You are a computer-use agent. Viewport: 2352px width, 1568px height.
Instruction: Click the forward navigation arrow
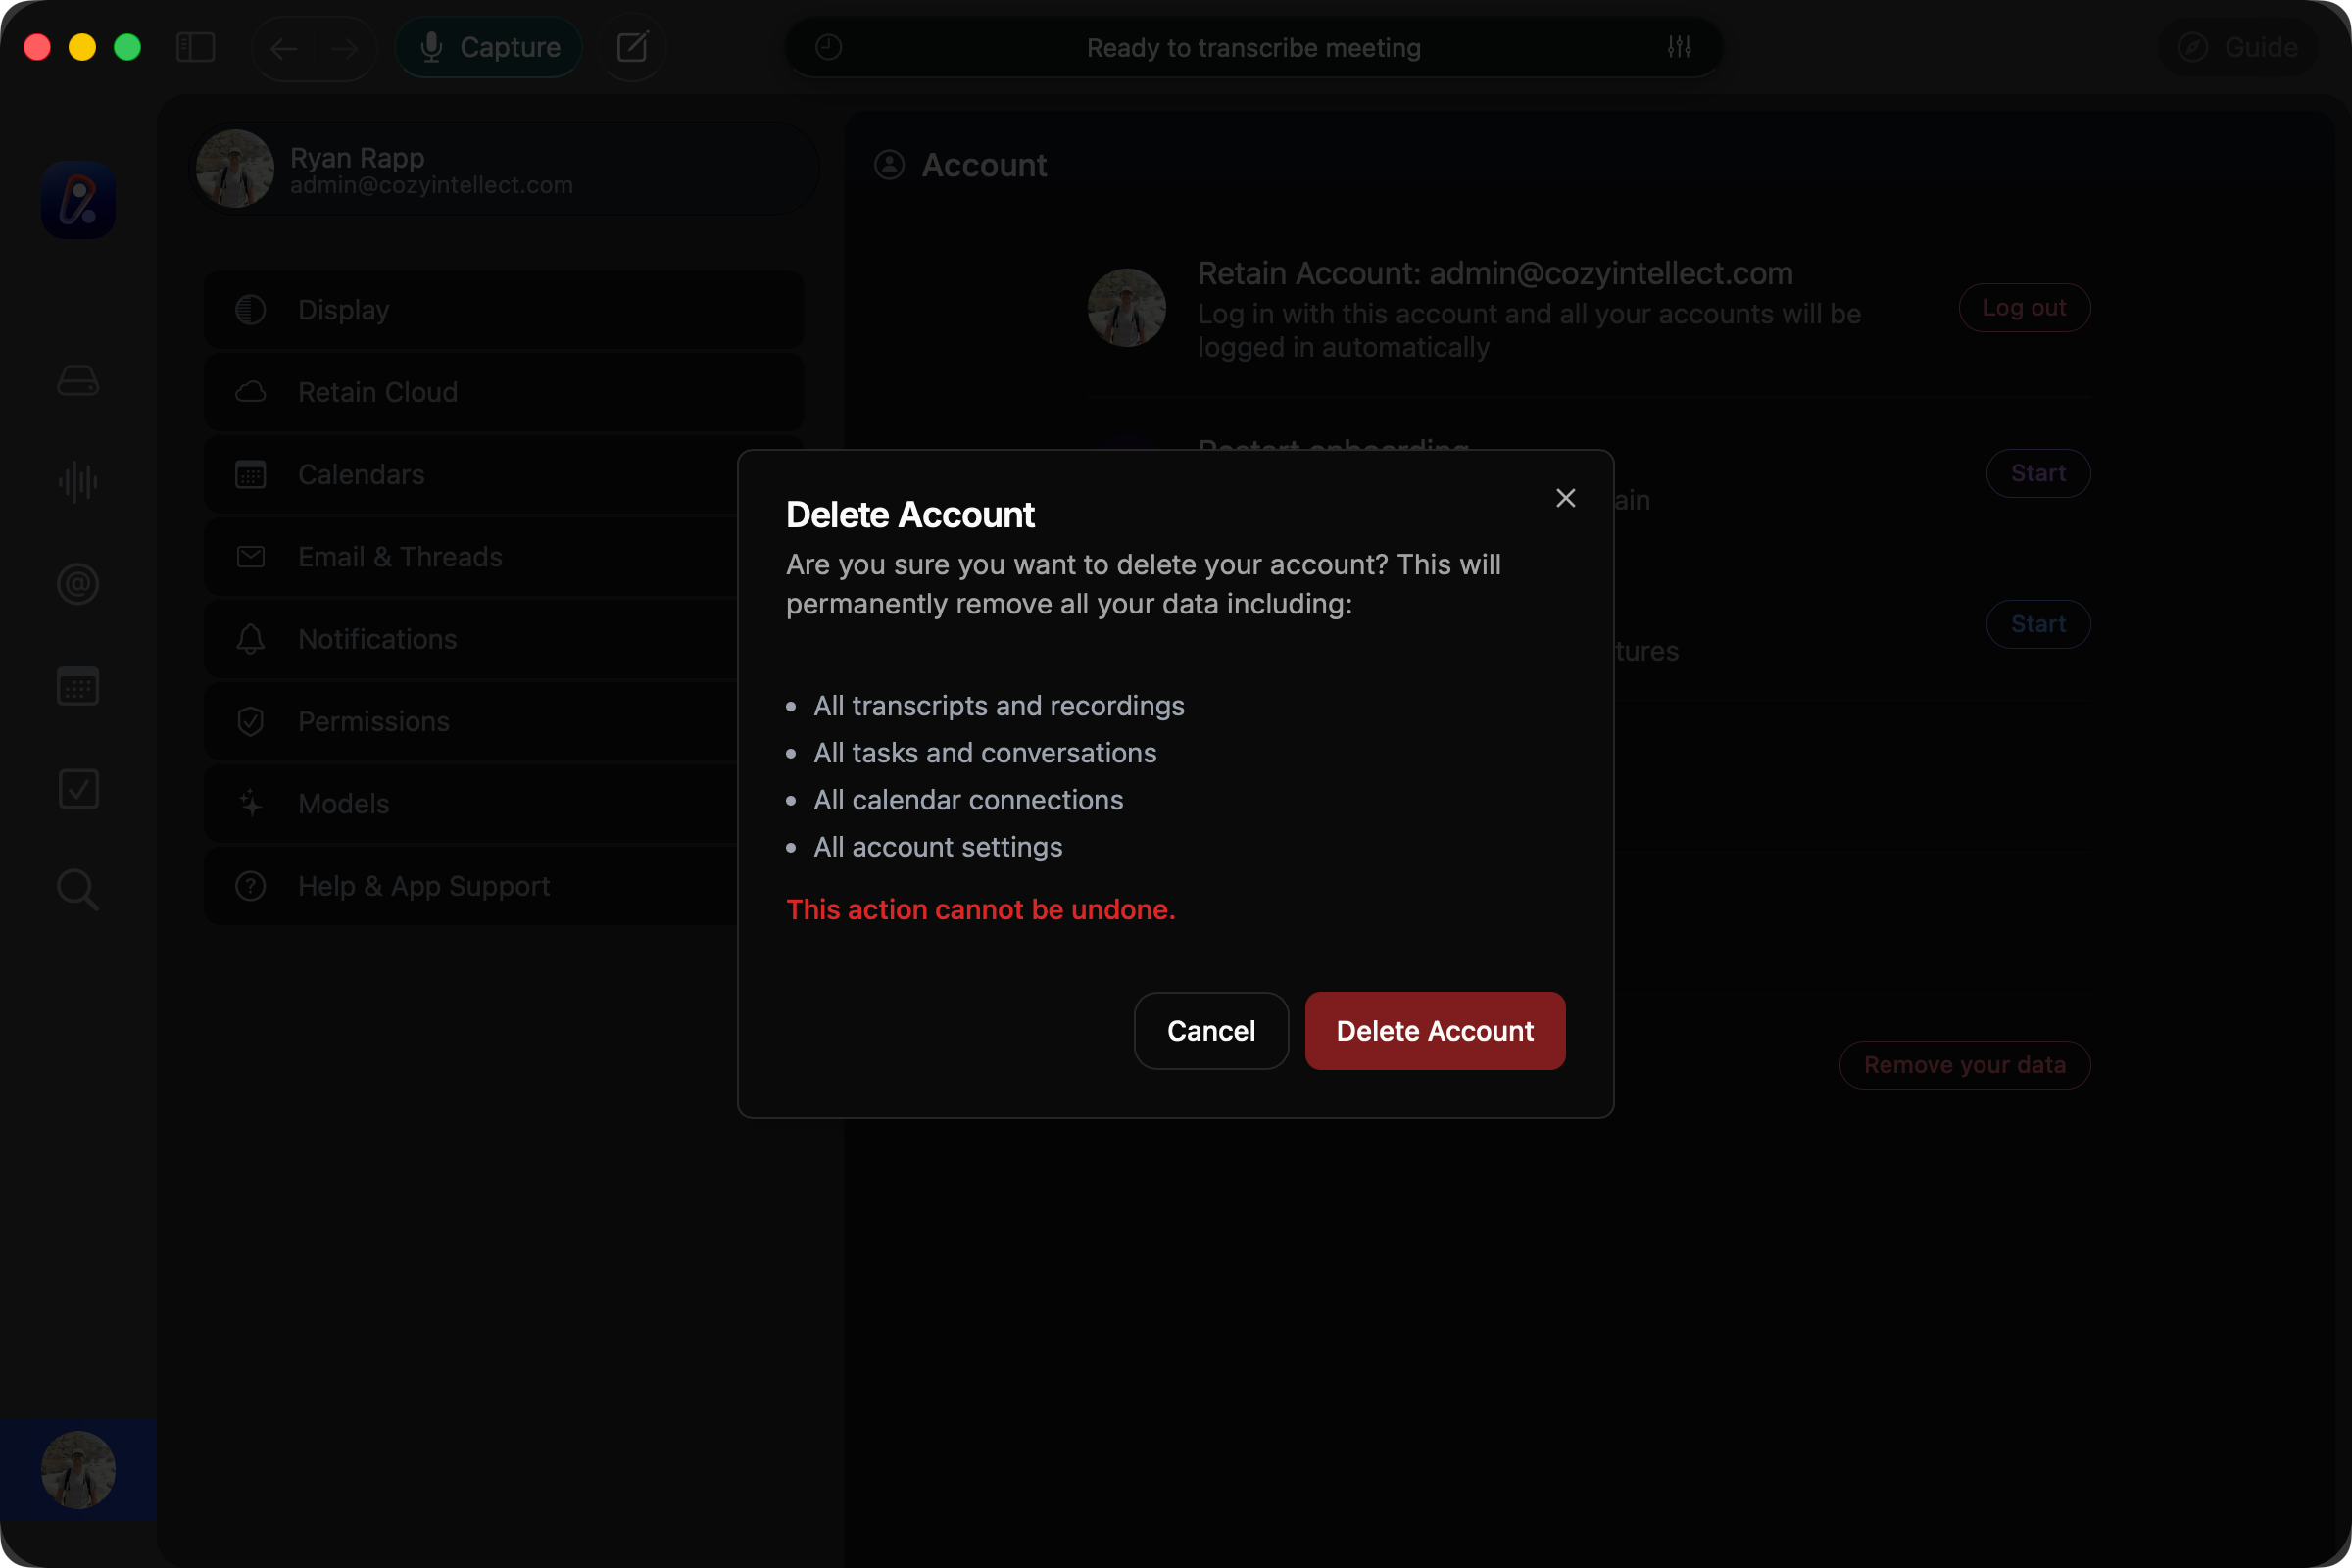(x=344, y=48)
